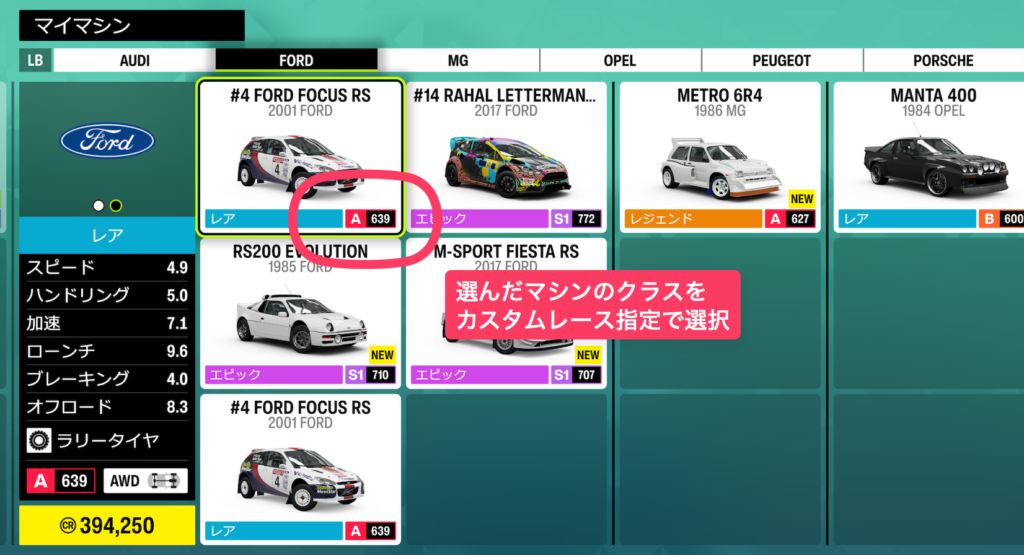
Task: Click the NEW tag on RS200 Evolution
Action: click(x=382, y=355)
